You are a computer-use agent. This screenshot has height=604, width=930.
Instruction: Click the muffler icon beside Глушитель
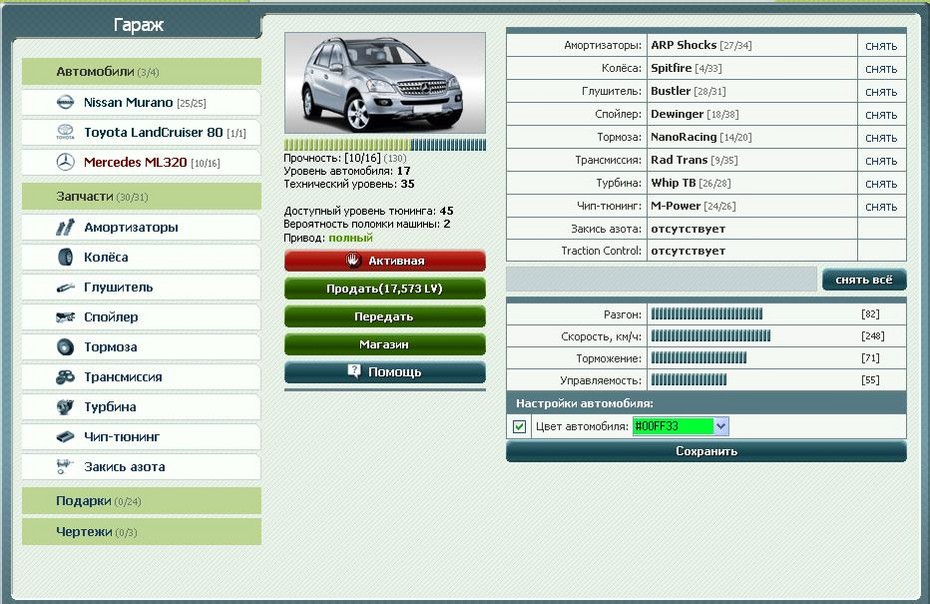tap(65, 287)
